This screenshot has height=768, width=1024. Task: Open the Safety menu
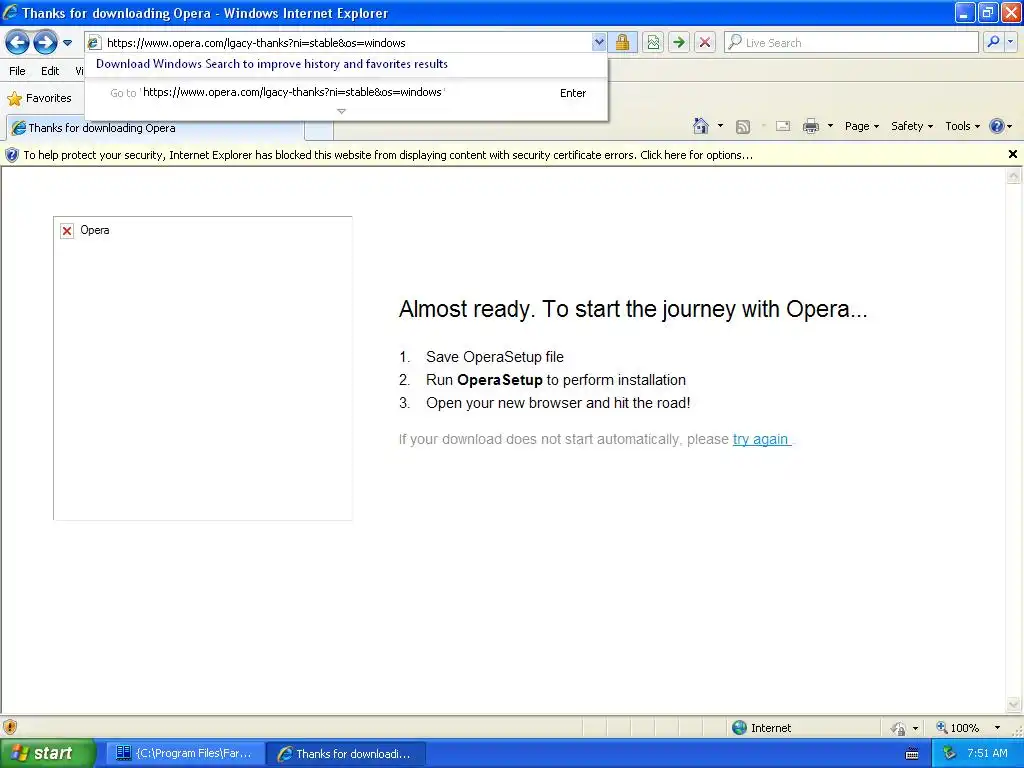912,127
